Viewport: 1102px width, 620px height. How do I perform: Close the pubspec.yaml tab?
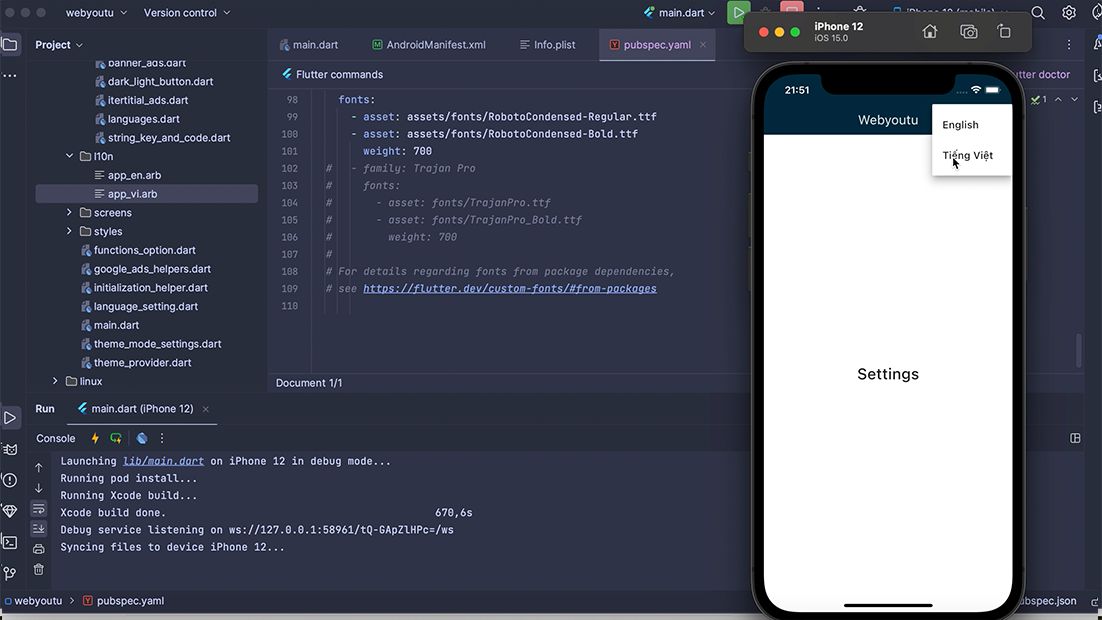[x=703, y=44]
